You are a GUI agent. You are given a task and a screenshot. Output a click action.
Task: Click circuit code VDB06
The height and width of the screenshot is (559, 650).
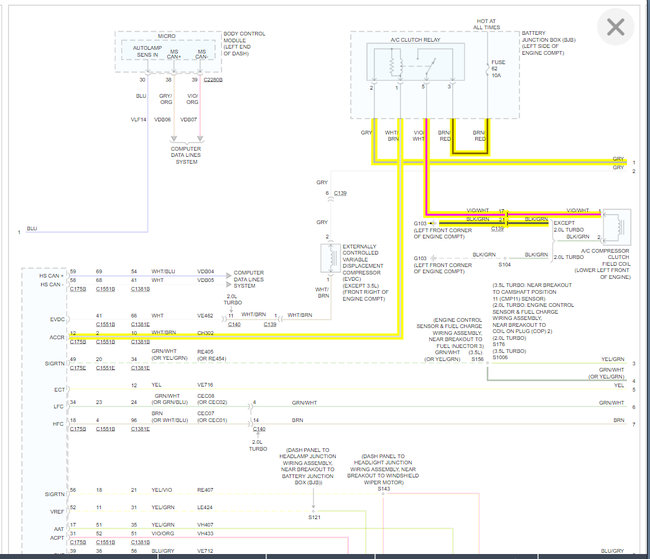[x=162, y=119]
